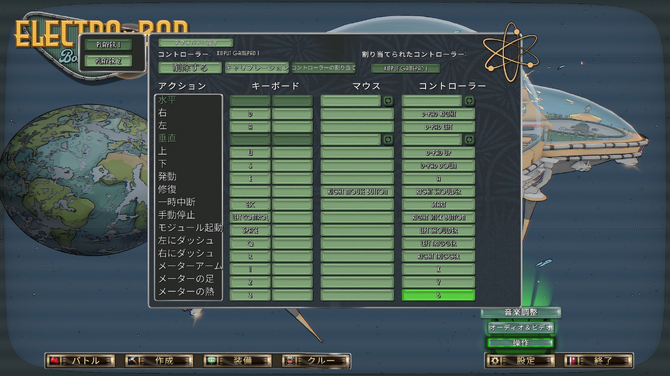Open the バトル menu with boxing glove icon
Screen dimensions: 670x376
(80, 361)
